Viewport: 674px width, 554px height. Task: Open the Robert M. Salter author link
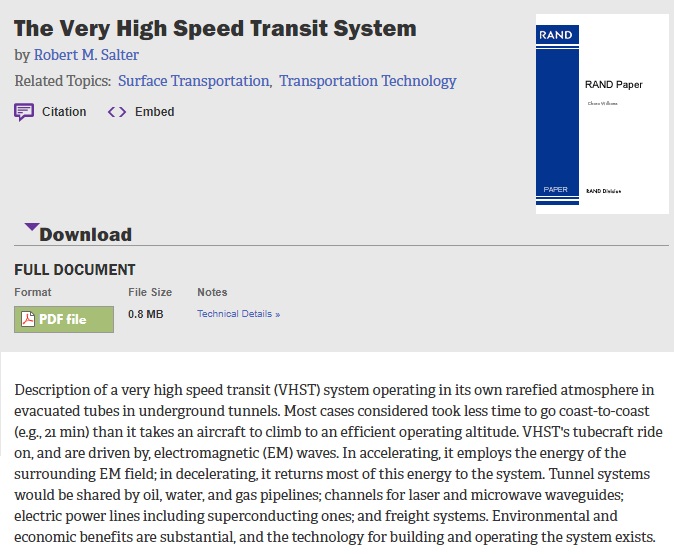86,55
